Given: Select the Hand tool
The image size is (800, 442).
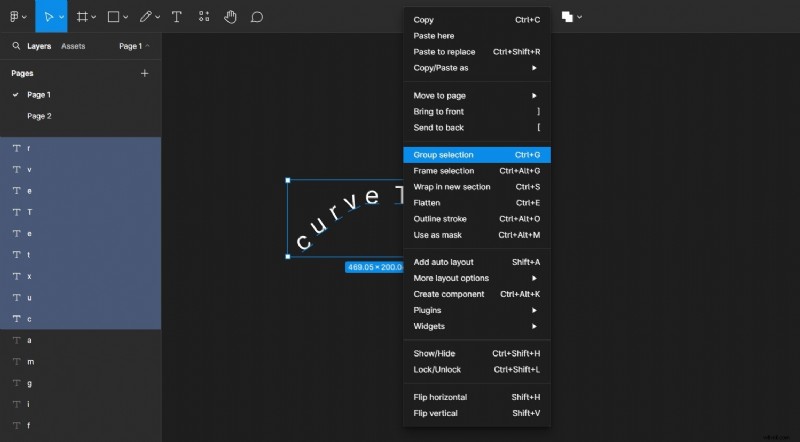Looking at the screenshot, I should pyautogui.click(x=230, y=16).
